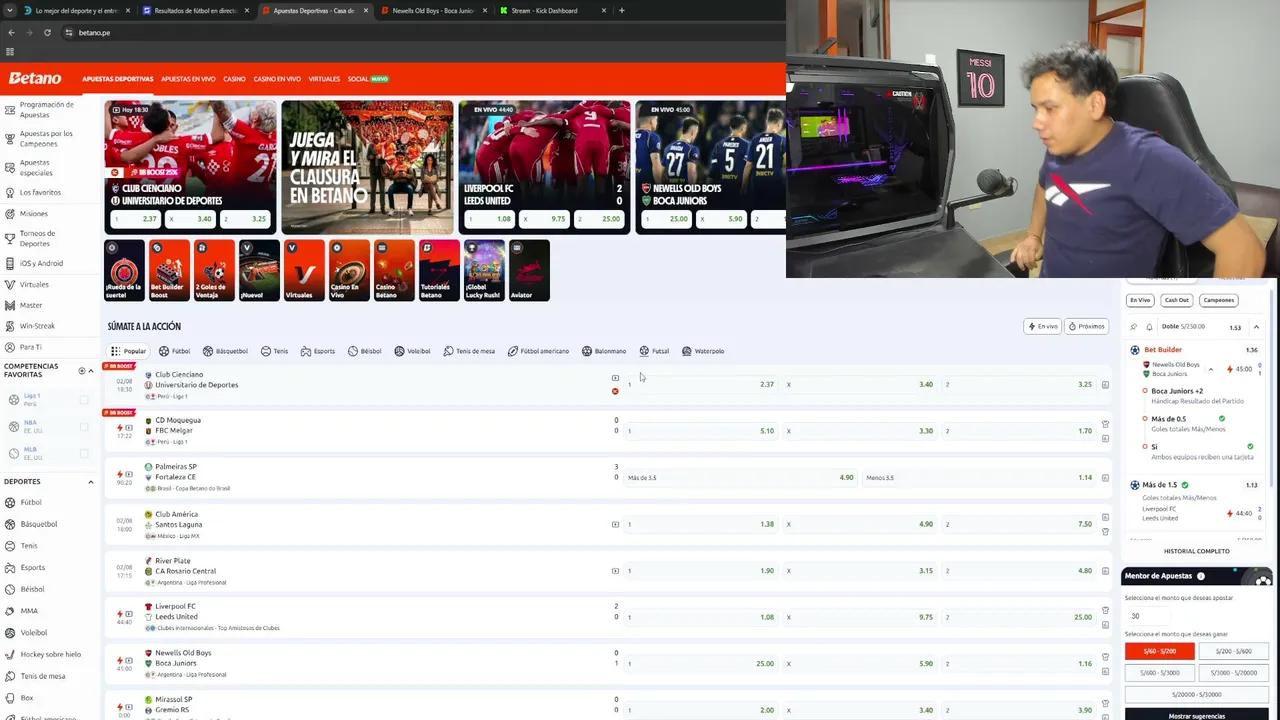Click the bet amount input field
This screenshot has height=720, width=1280.
click(x=1148, y=616)
